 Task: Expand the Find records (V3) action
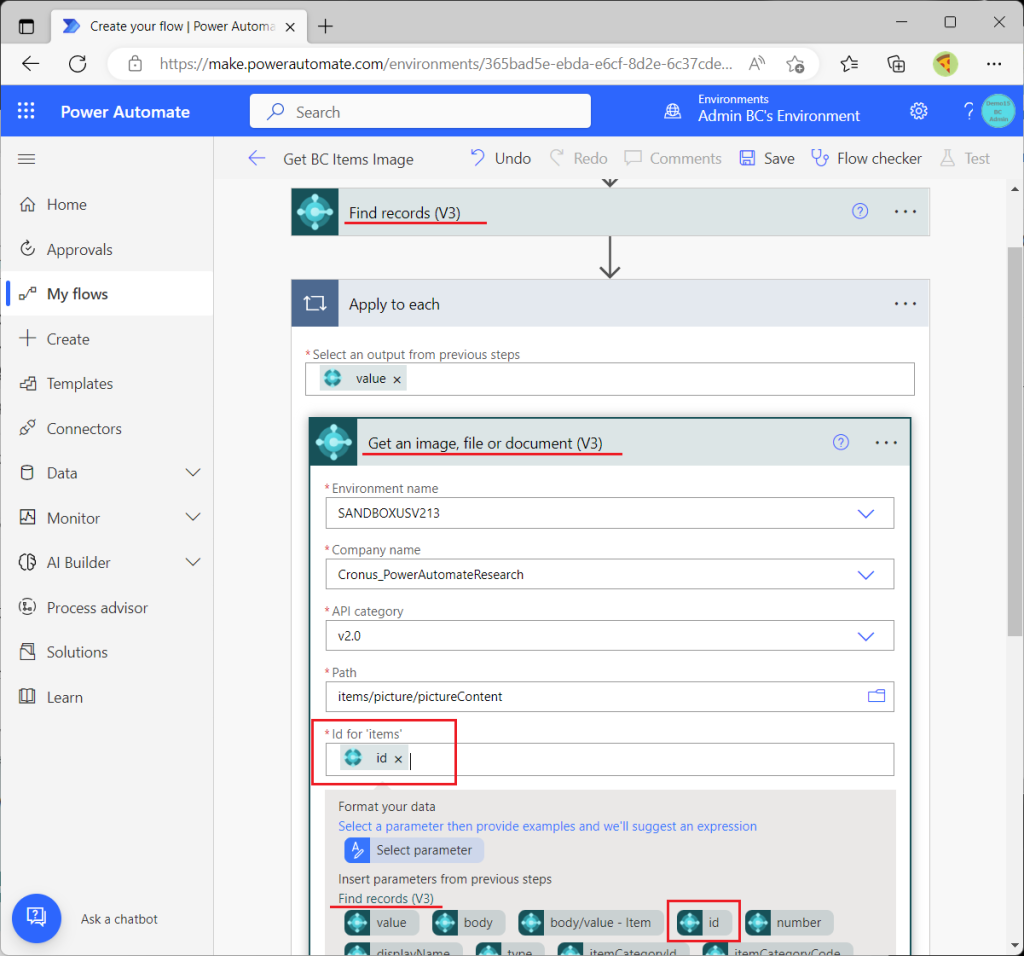pyautogui.click(x=610, y=212)
